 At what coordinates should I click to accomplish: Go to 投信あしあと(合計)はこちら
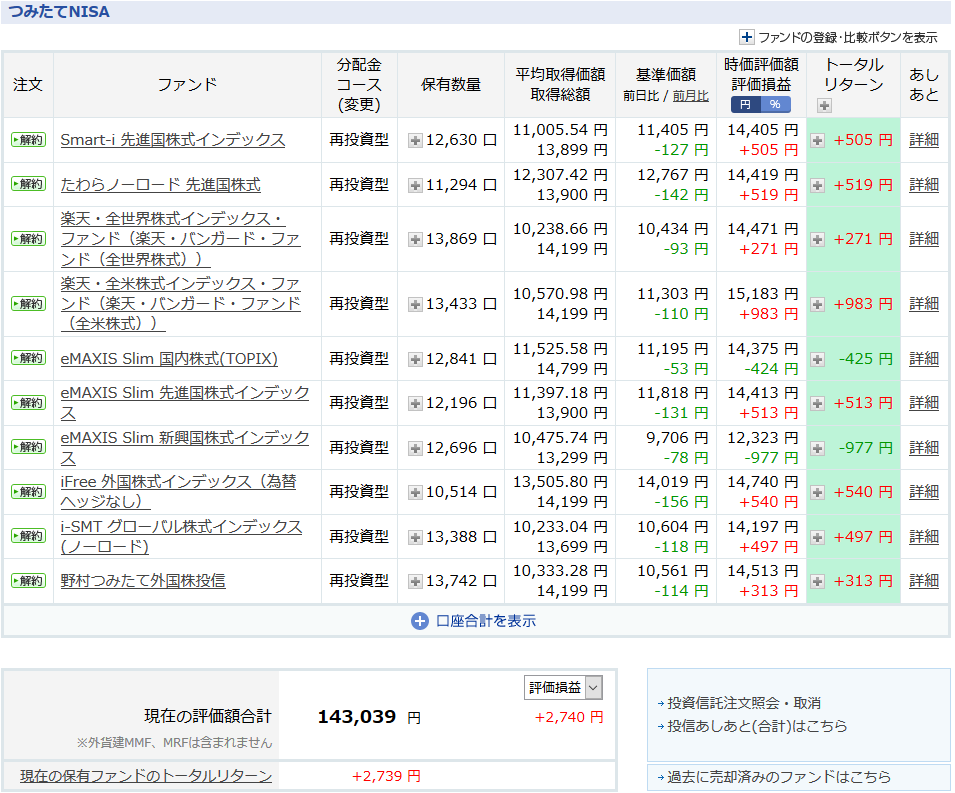click(x=757, y=726)
